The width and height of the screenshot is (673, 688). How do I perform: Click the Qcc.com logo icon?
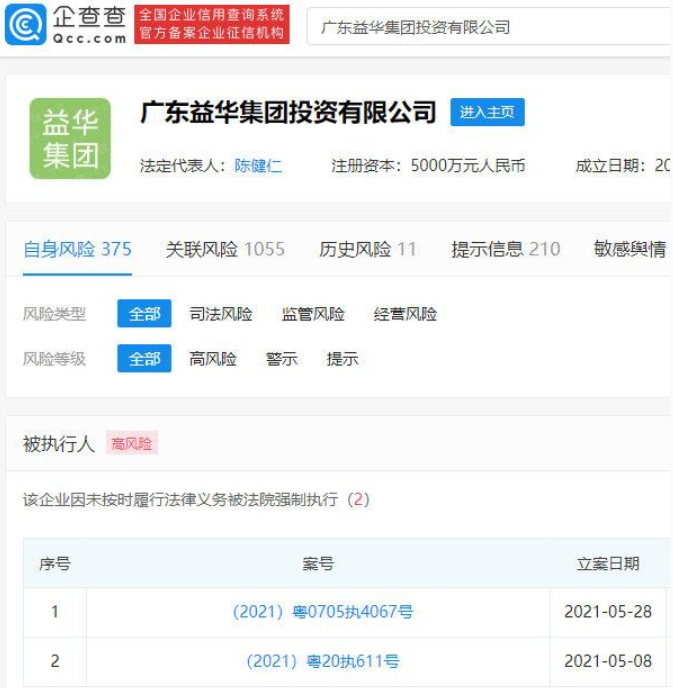25,25
